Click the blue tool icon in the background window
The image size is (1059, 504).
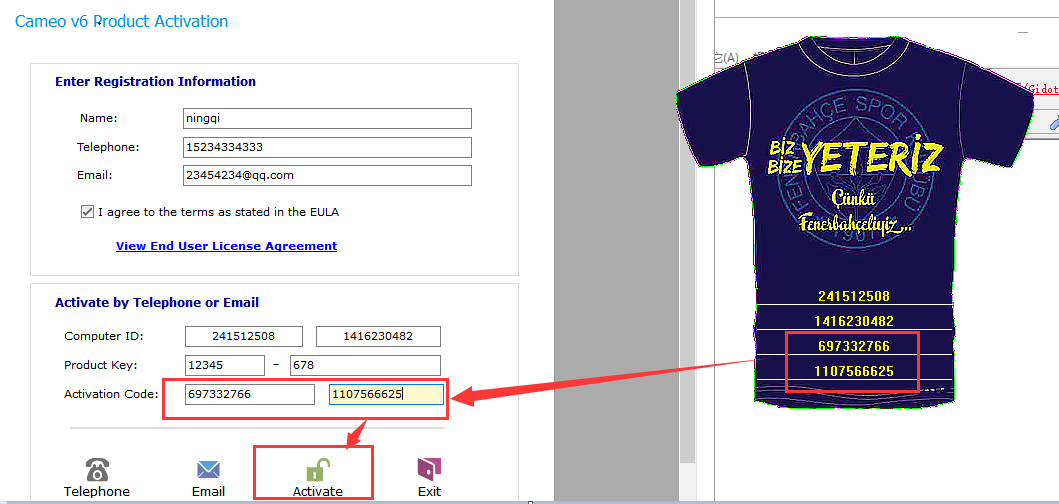coord(1054,122)
